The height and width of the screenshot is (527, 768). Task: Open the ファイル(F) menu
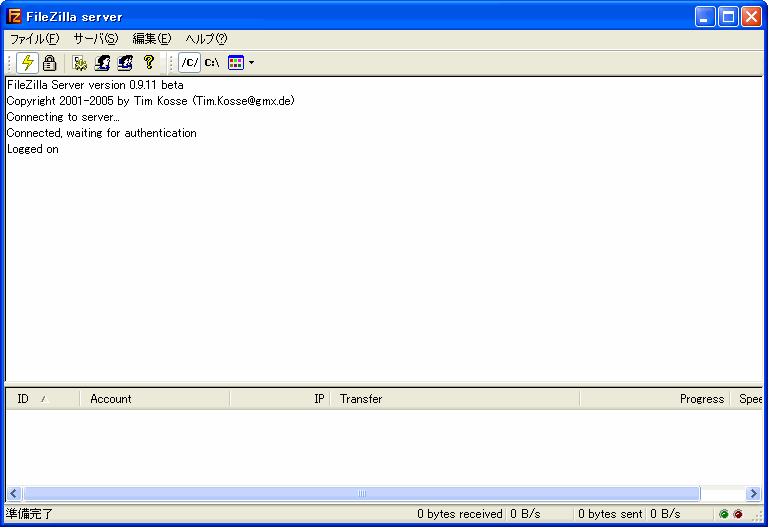[x=34, y=39]
